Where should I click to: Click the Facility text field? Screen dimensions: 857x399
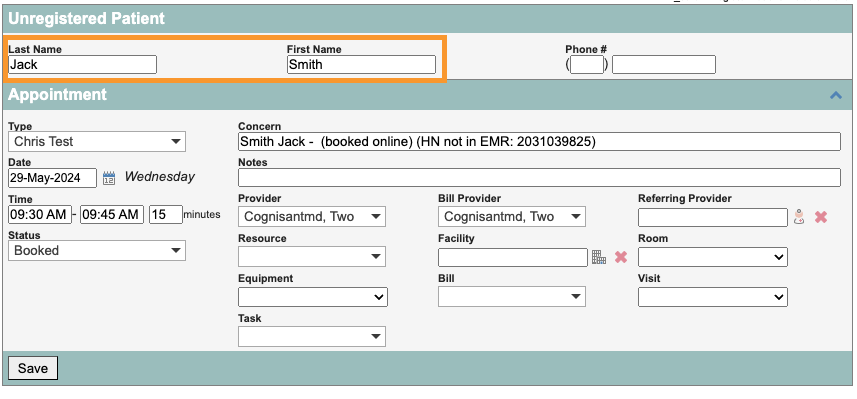tap(513, 257)
